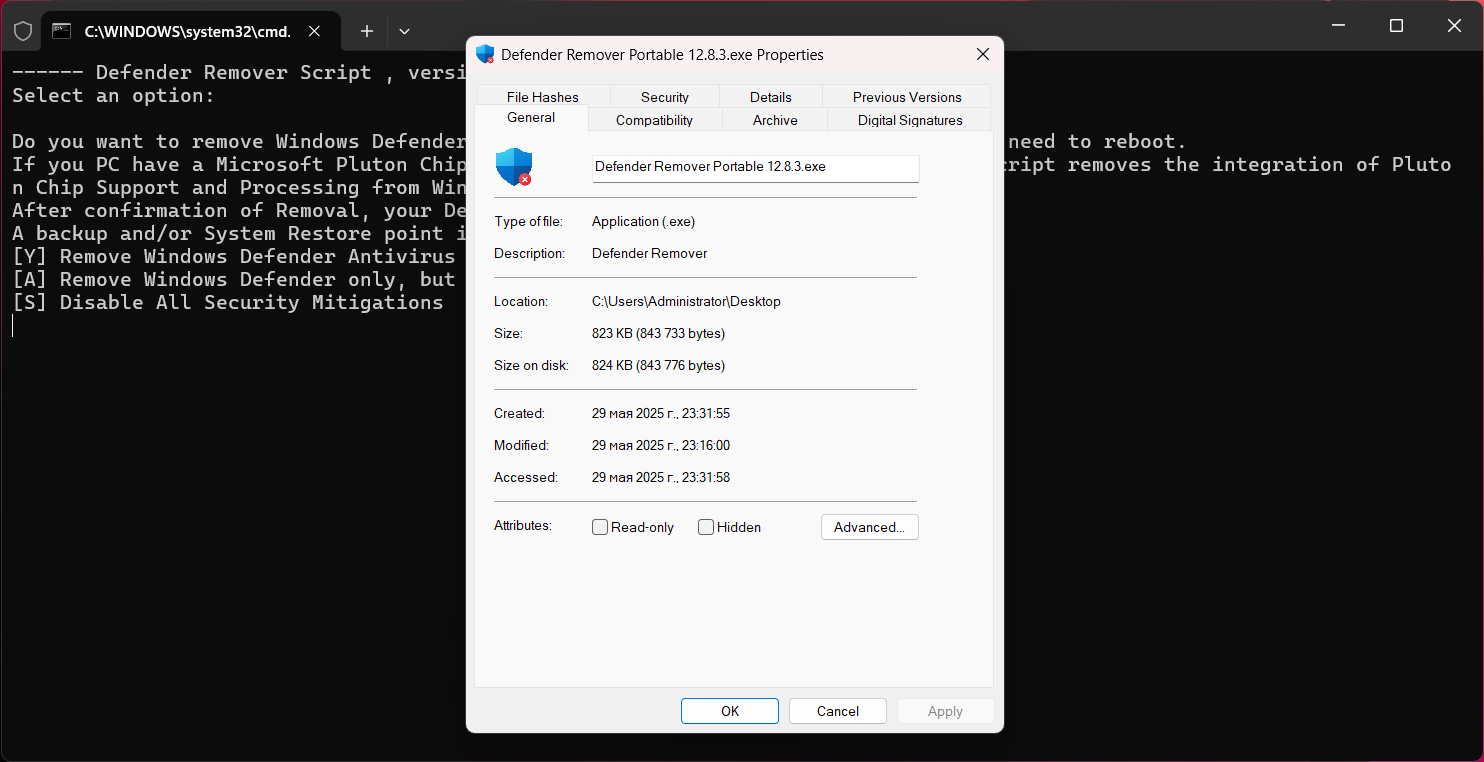Click the [Y] Remove Windows Defender Antivirus line
This screenshot has width=1484, height=762.
[234, 256]
